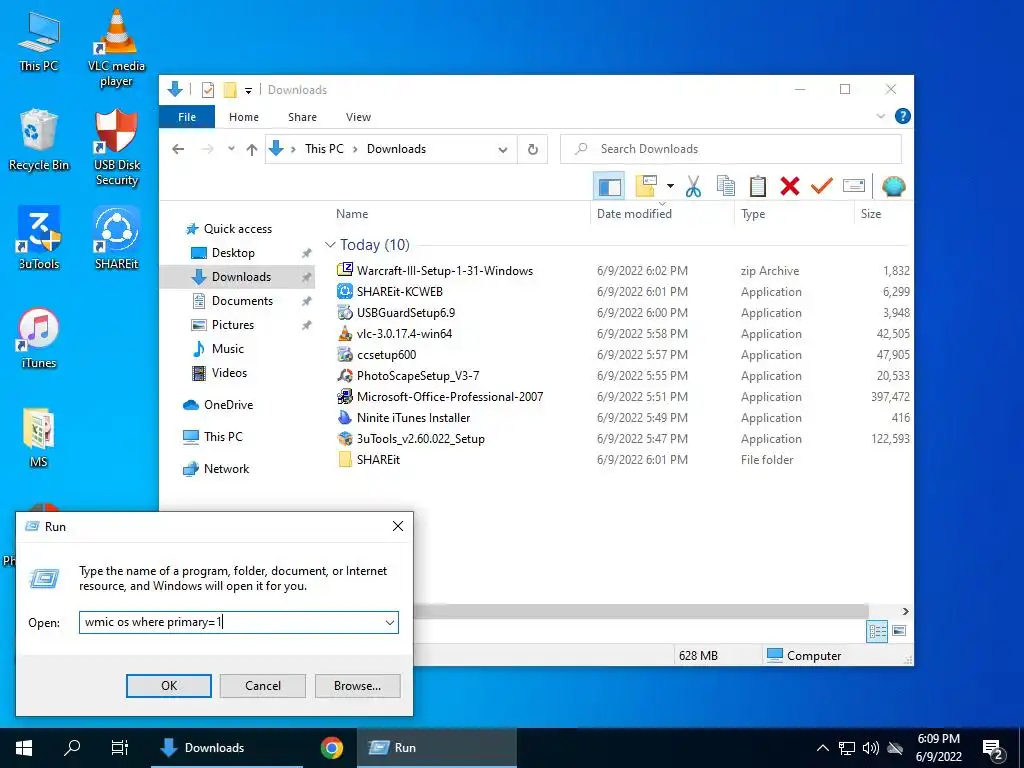This screenshot has height=768, width=1024.
Task: Click the refresh button beside address bar
Action: [533, 150]
